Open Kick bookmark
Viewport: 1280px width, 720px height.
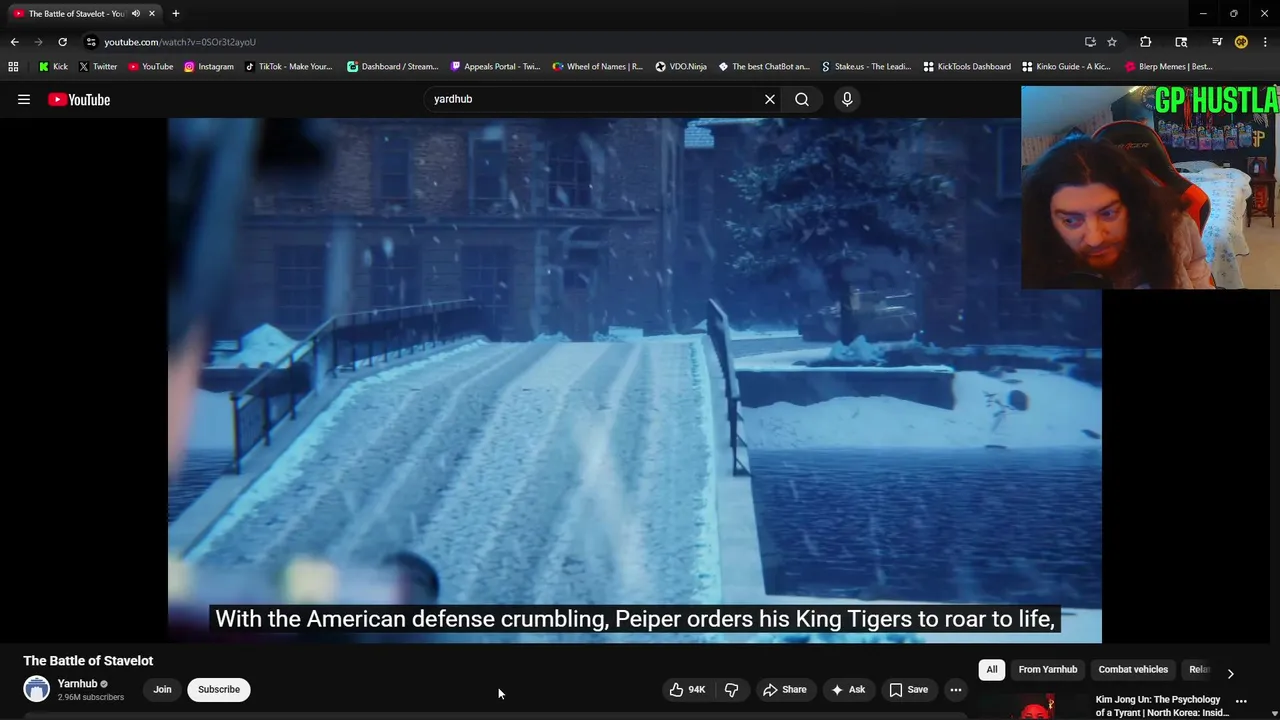(x=53, y=67)
